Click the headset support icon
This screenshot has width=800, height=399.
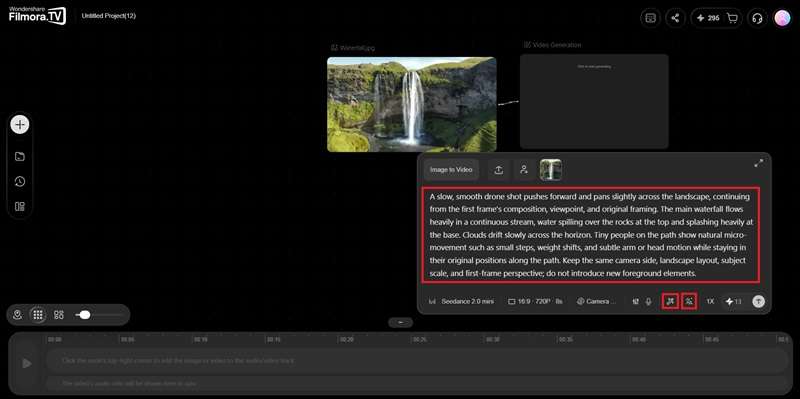pos(757,18)
